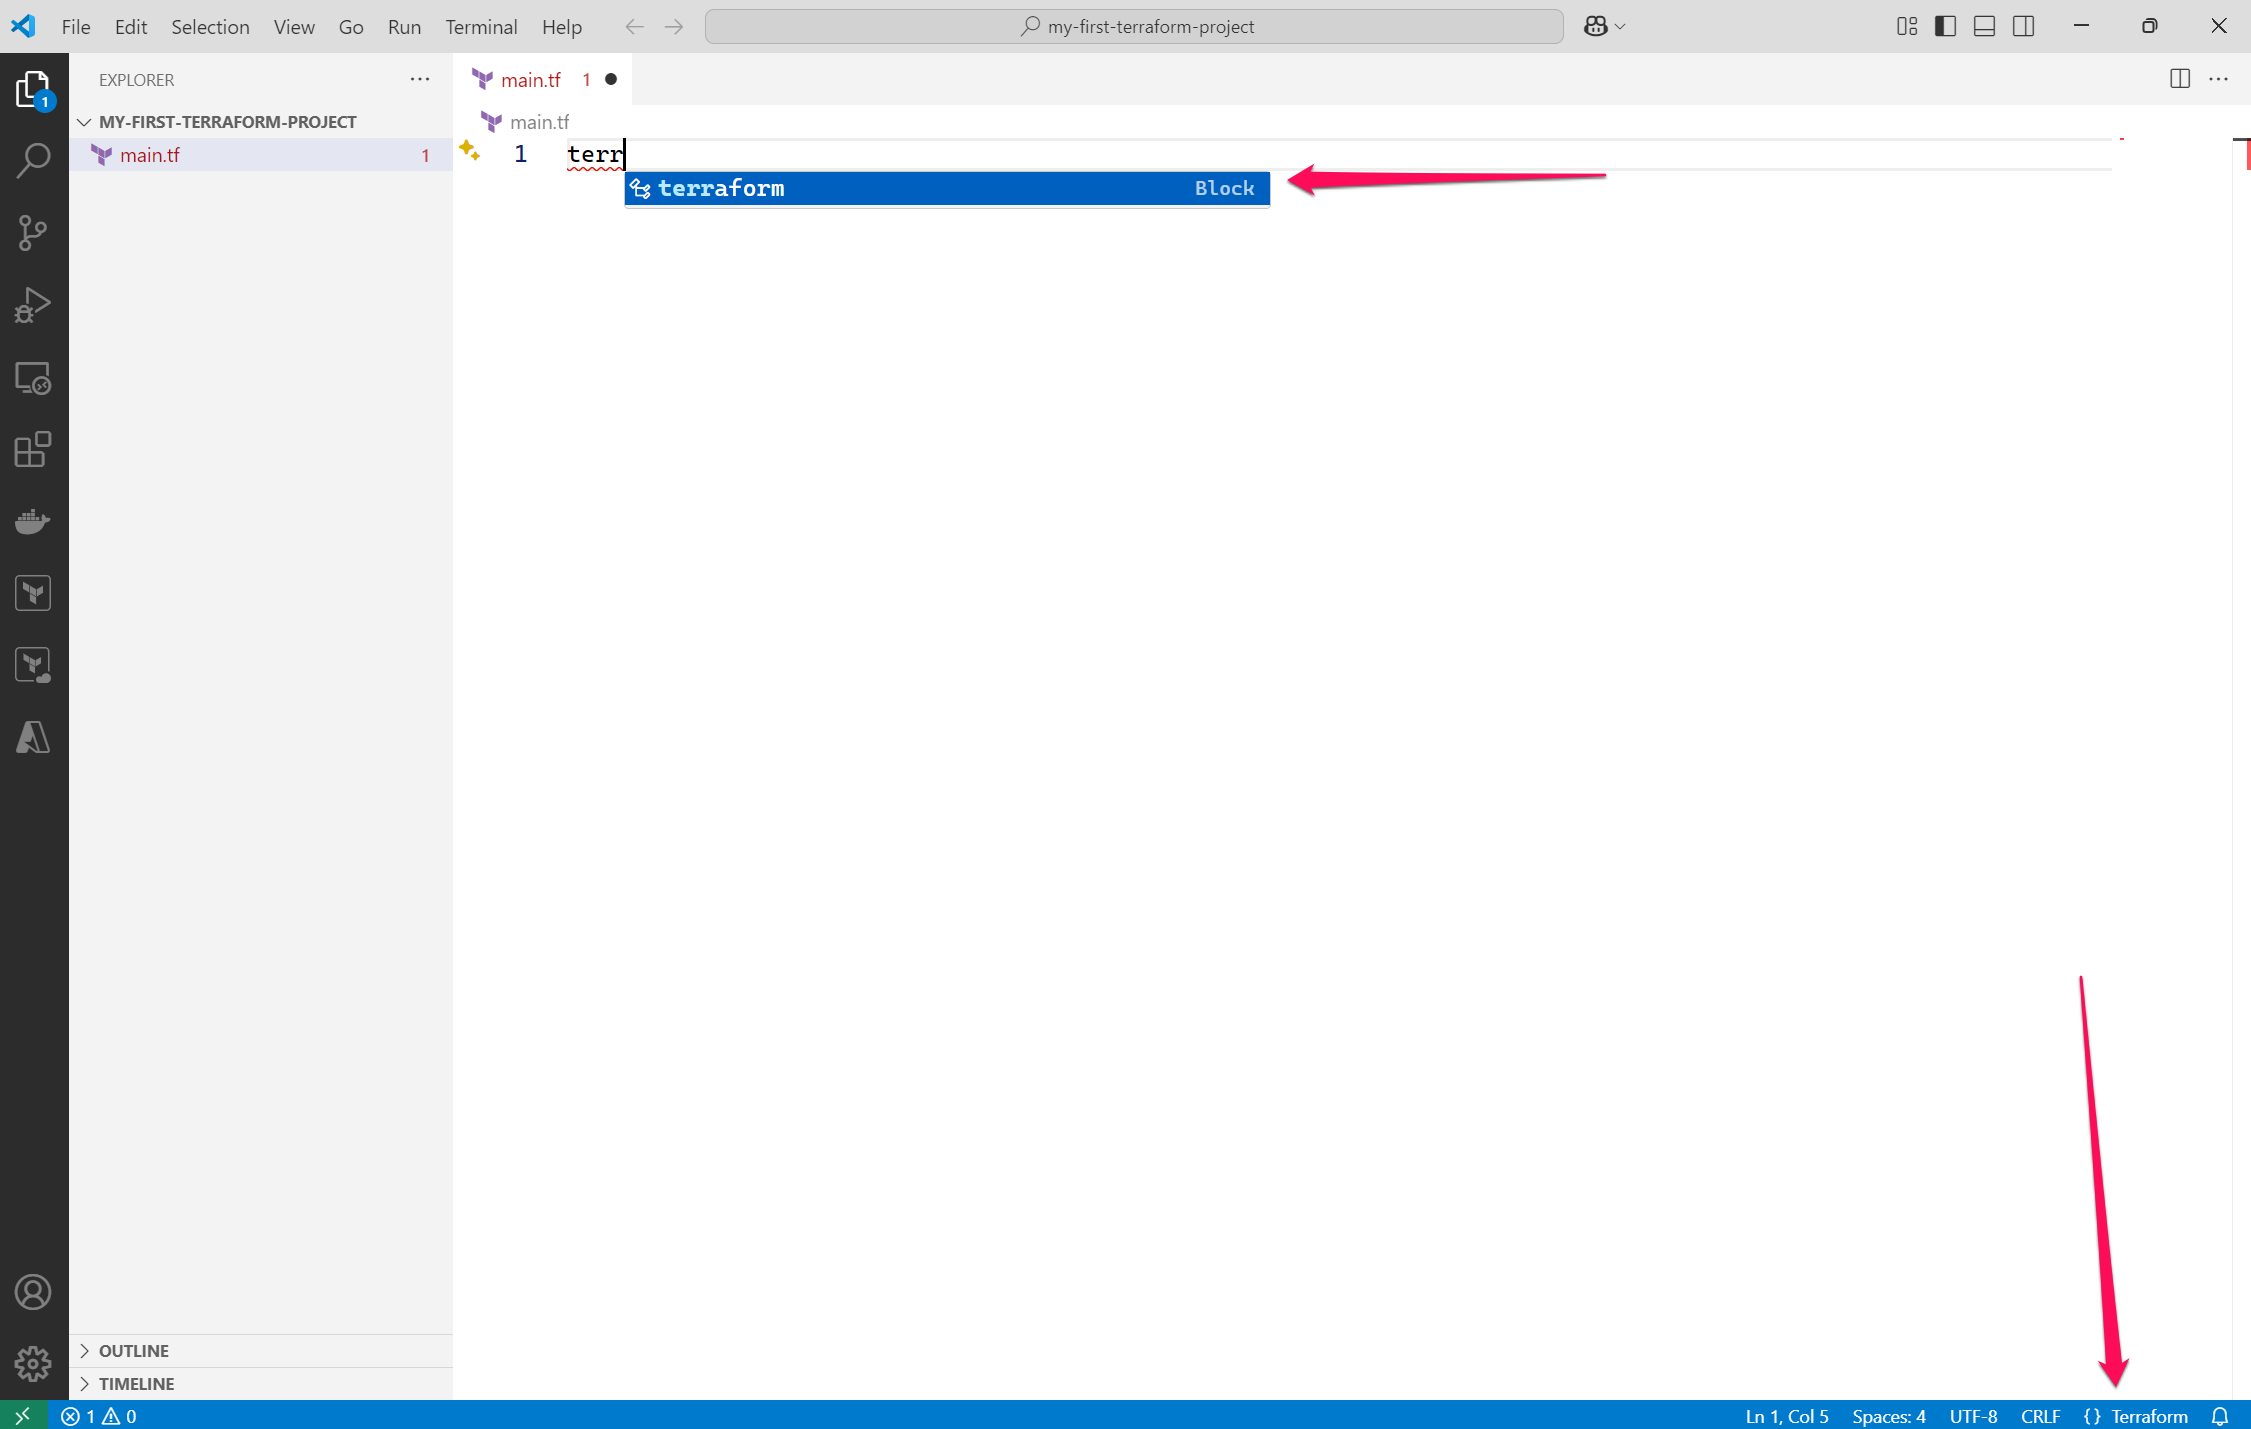Open the Run and Debug view
The height and width of the screenshot is (1429, 2251).
pyautogui.click(x=33, y=305)
